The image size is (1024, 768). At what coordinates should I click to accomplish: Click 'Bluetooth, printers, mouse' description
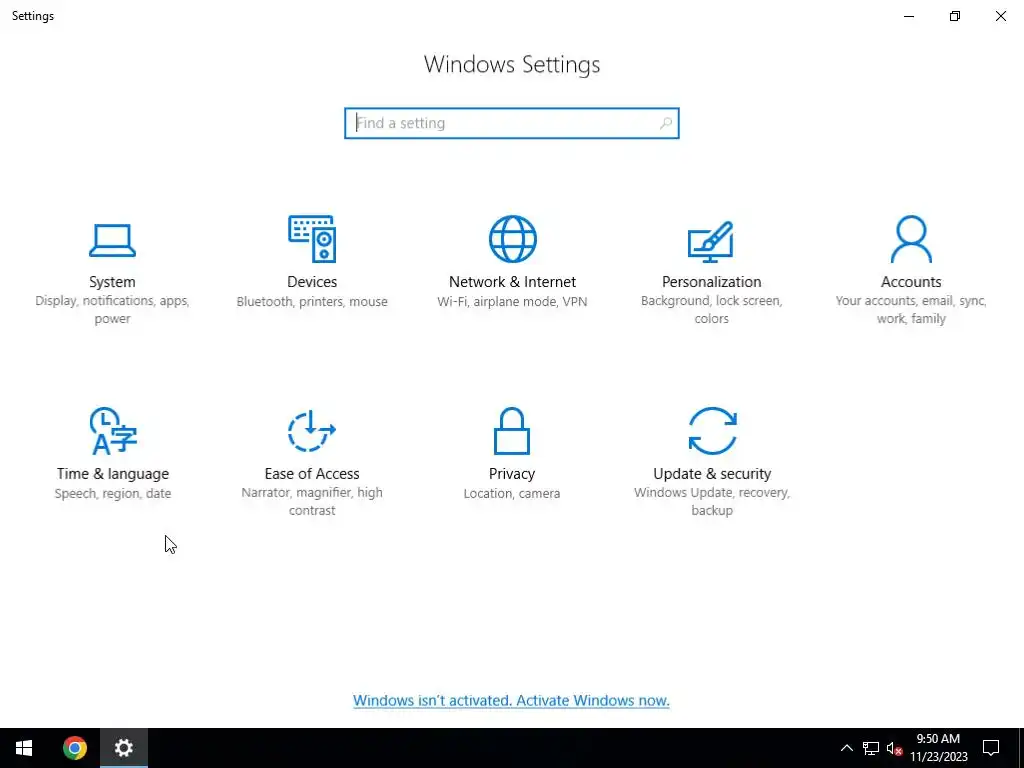[x=312, y=302]
